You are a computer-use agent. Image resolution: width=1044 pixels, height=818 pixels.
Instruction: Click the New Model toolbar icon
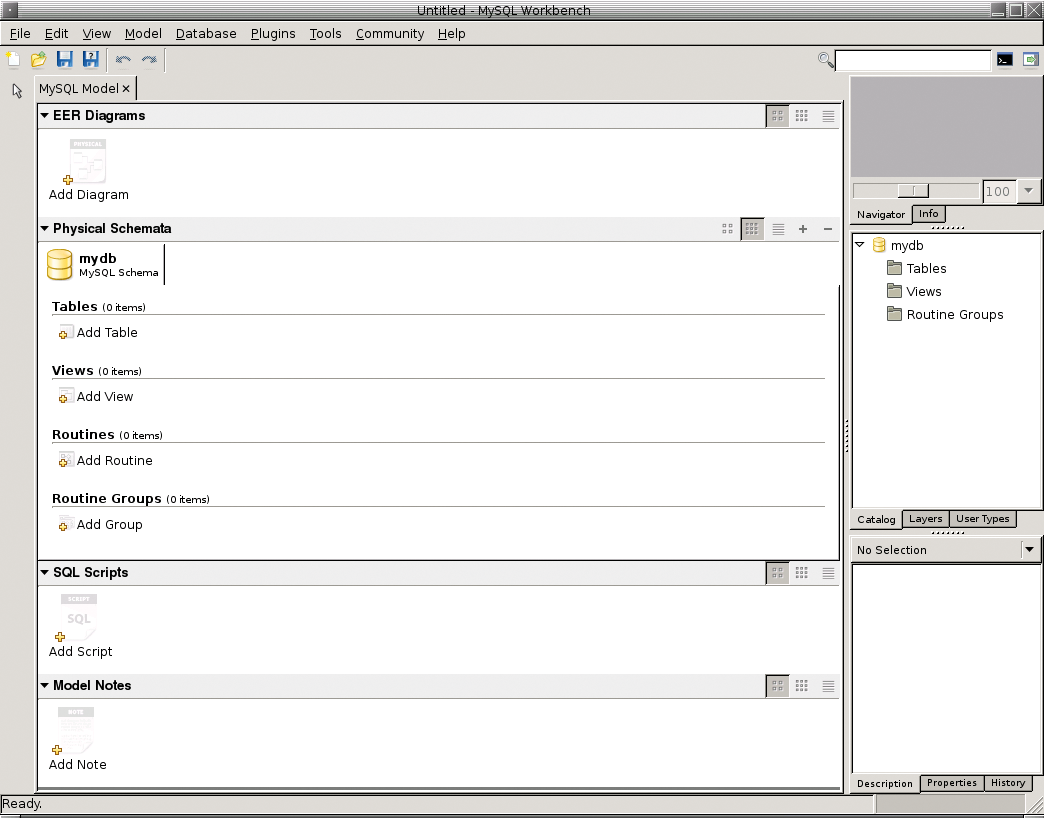(x=13, y=60)
